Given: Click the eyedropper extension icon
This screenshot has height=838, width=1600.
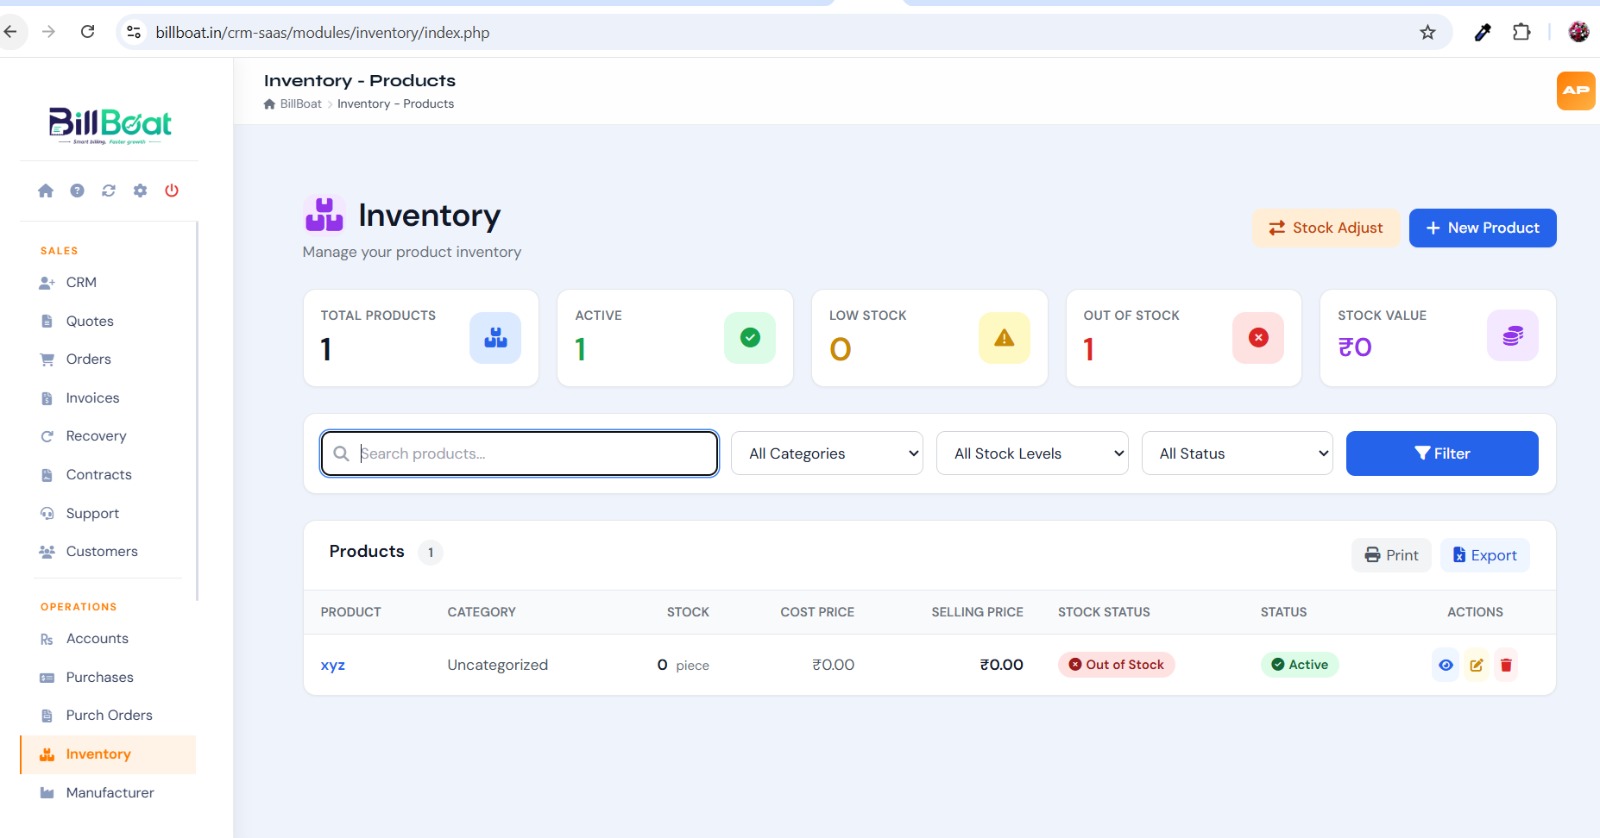Looking at the screenshot, I should point(1483,32).
